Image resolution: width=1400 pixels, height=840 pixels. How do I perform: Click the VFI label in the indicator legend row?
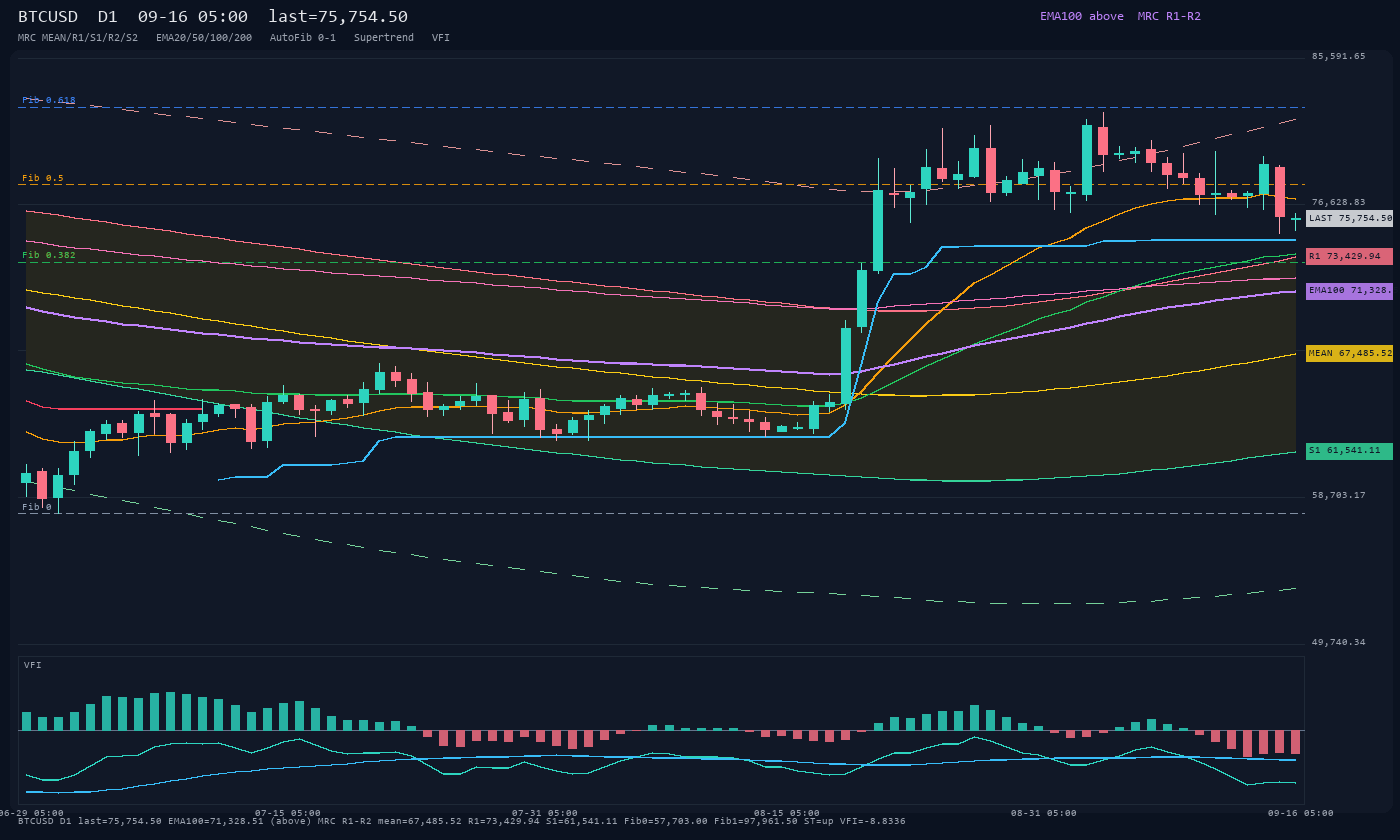pyautogui.click(x=441, y=38)
